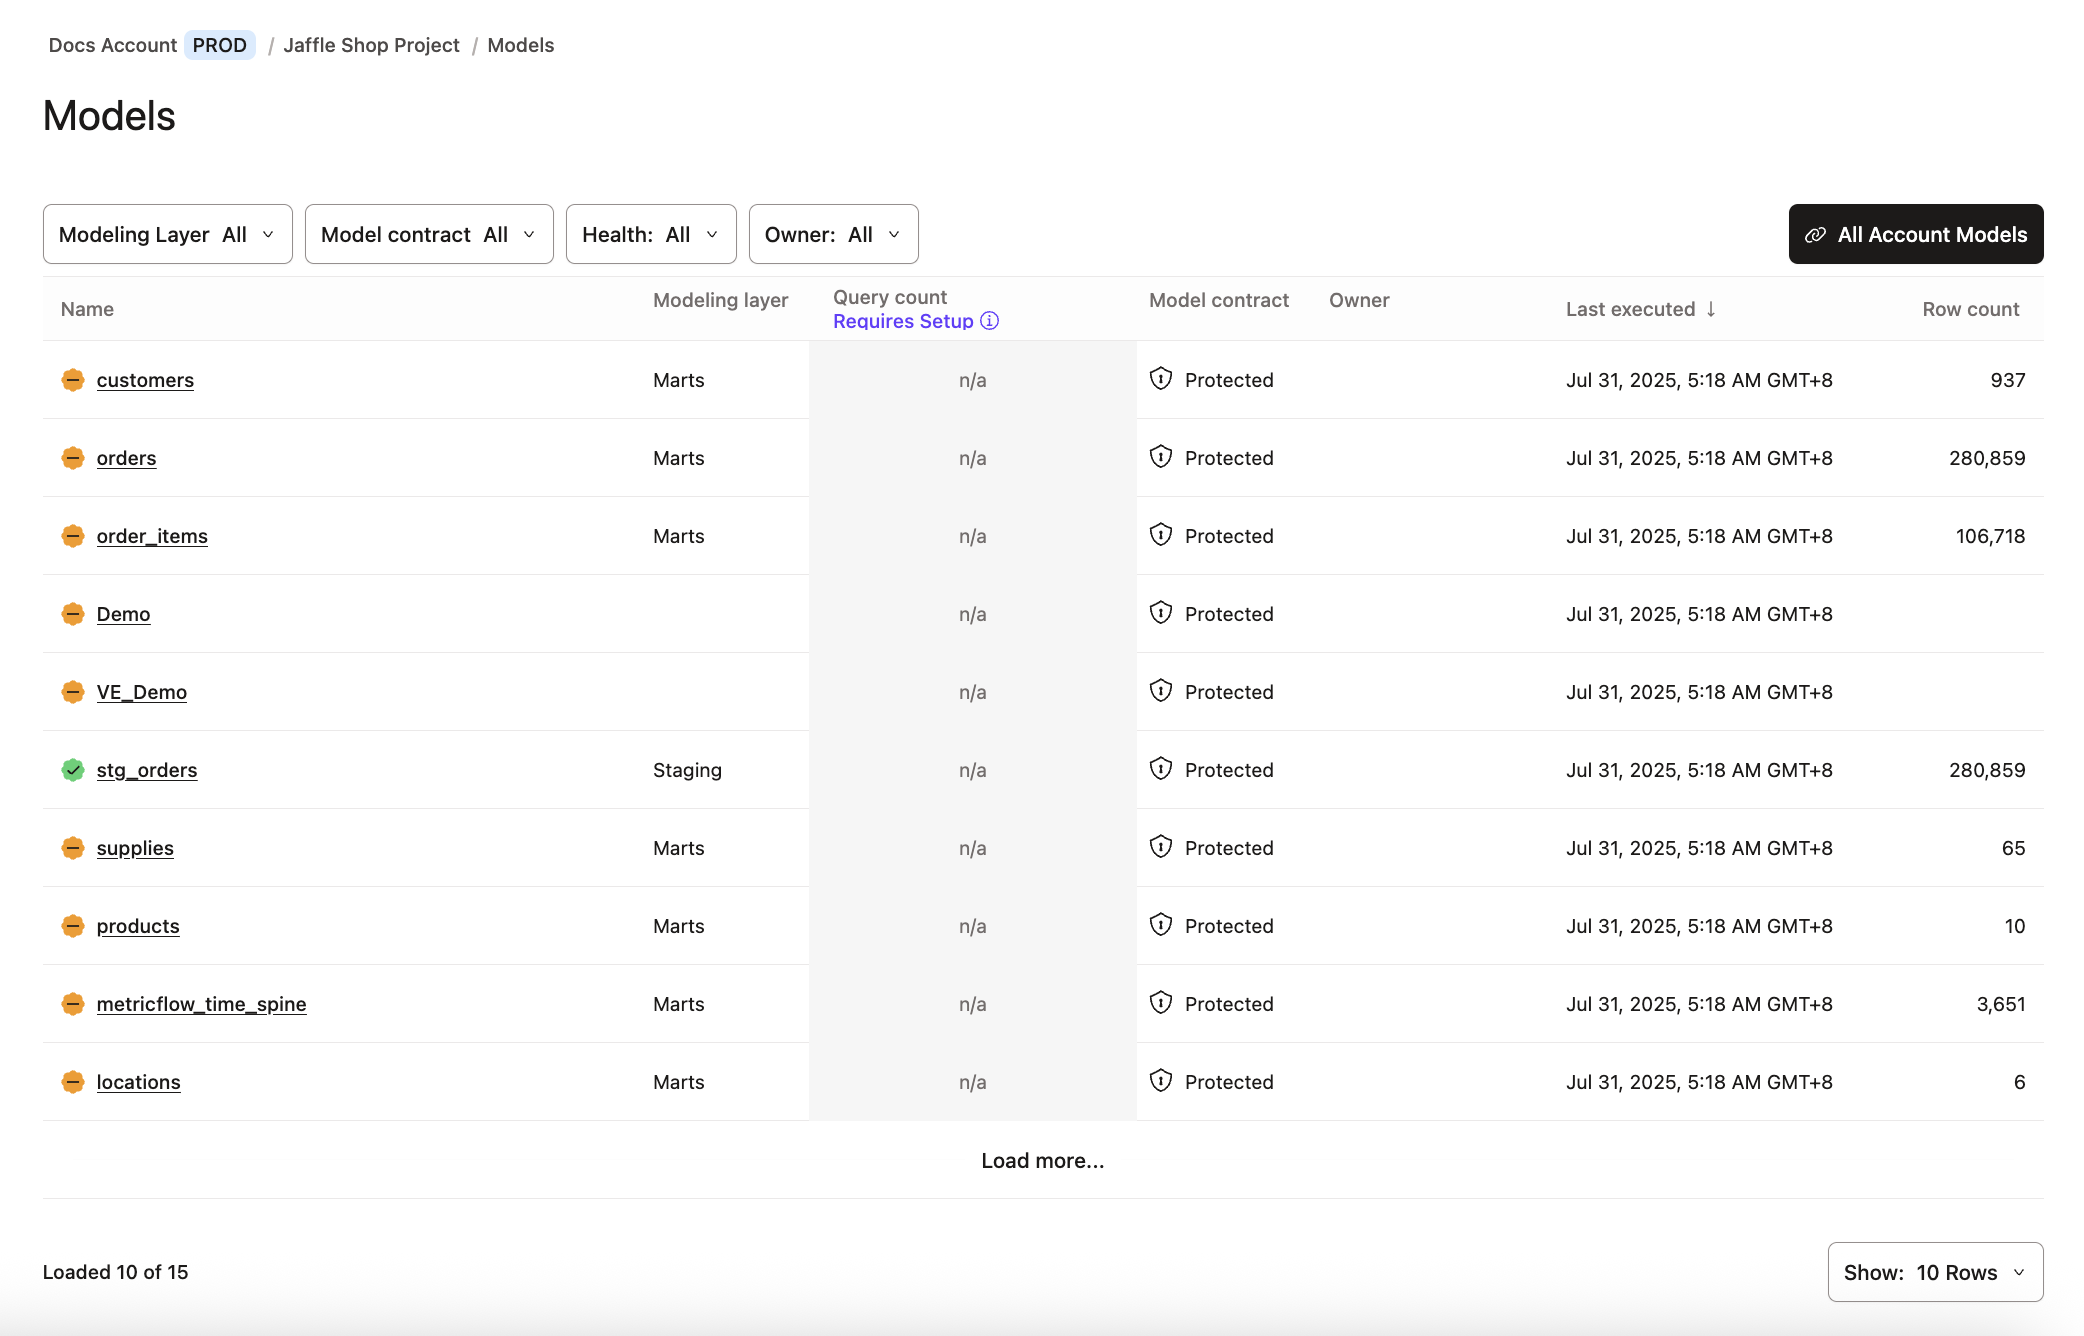The height and width of the screenshot is (1336, 2084).
Task: Click the Protected shield icon for locations
Action: click(1160, 1082)
